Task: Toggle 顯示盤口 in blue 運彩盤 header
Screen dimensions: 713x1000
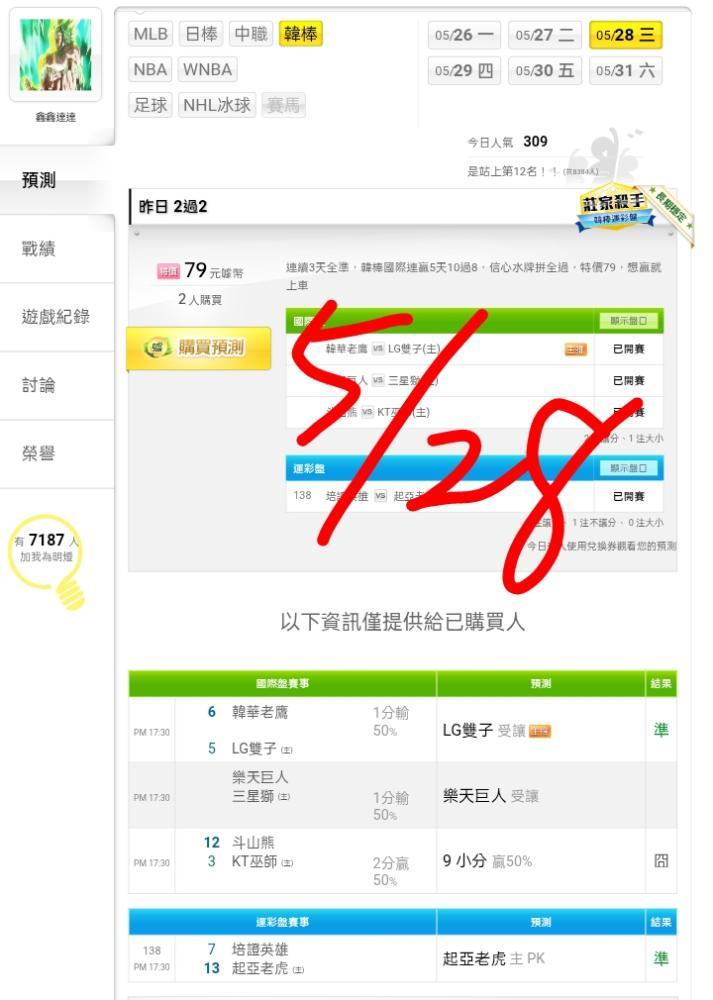Action: click(628, 468)
